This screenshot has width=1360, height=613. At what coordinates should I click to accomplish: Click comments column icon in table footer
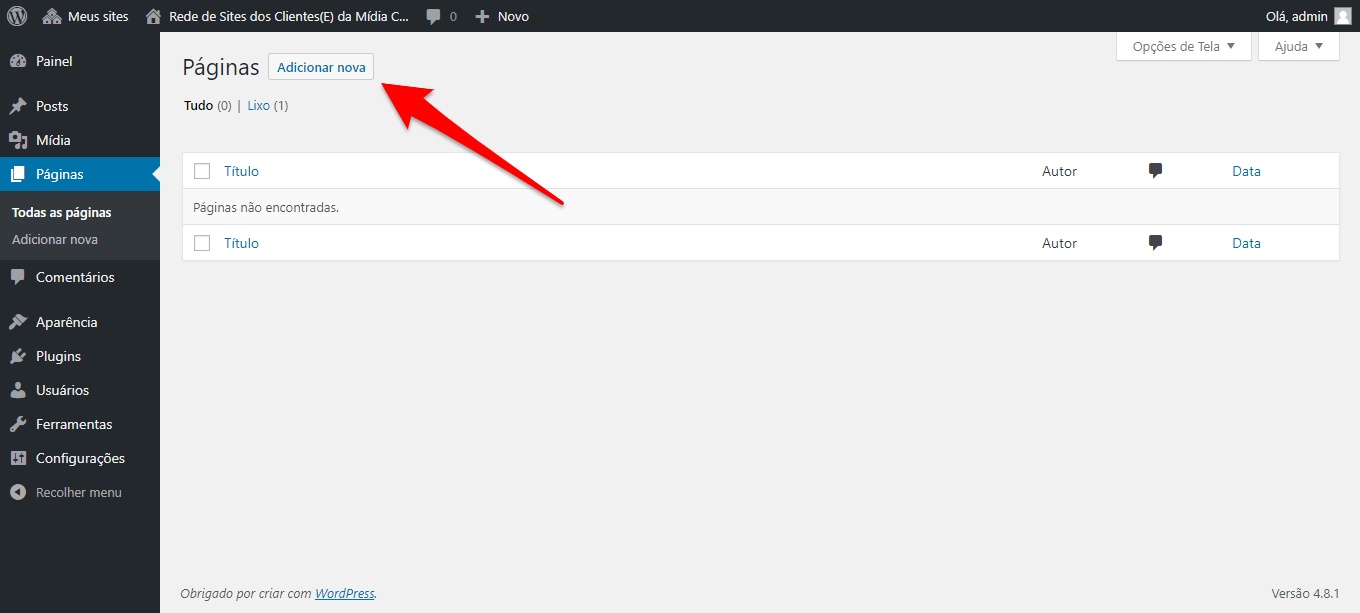(1155, 243)
